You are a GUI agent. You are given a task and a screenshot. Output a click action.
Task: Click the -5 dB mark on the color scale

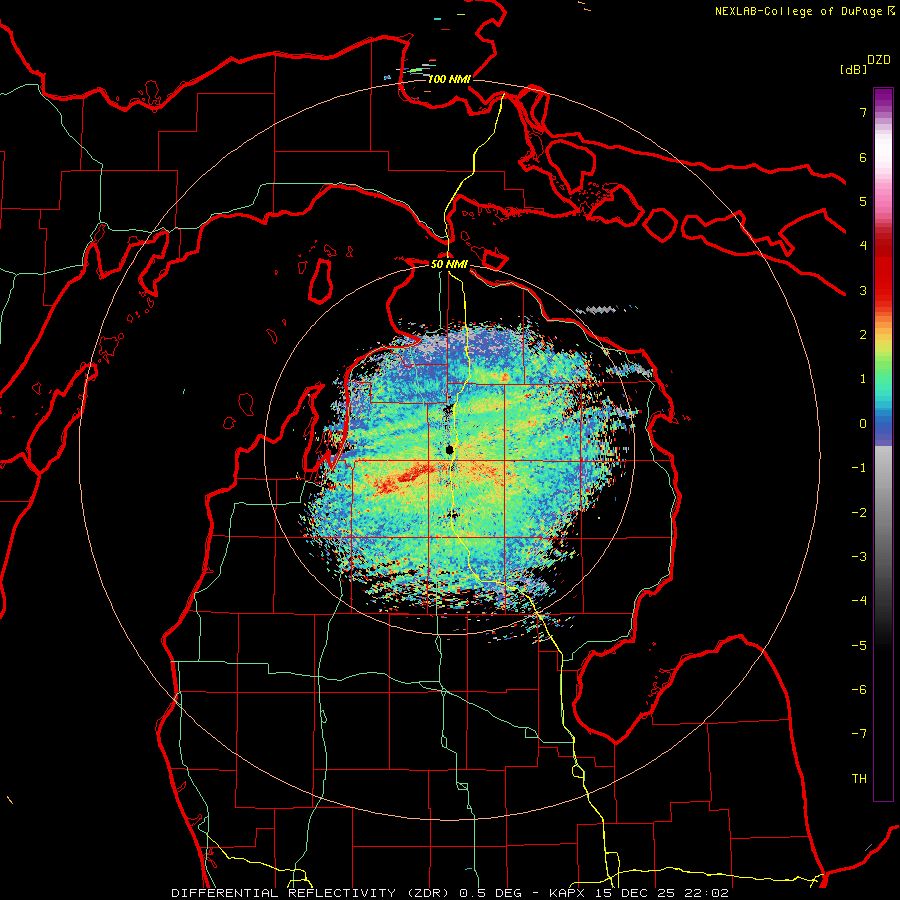(859, 646)
